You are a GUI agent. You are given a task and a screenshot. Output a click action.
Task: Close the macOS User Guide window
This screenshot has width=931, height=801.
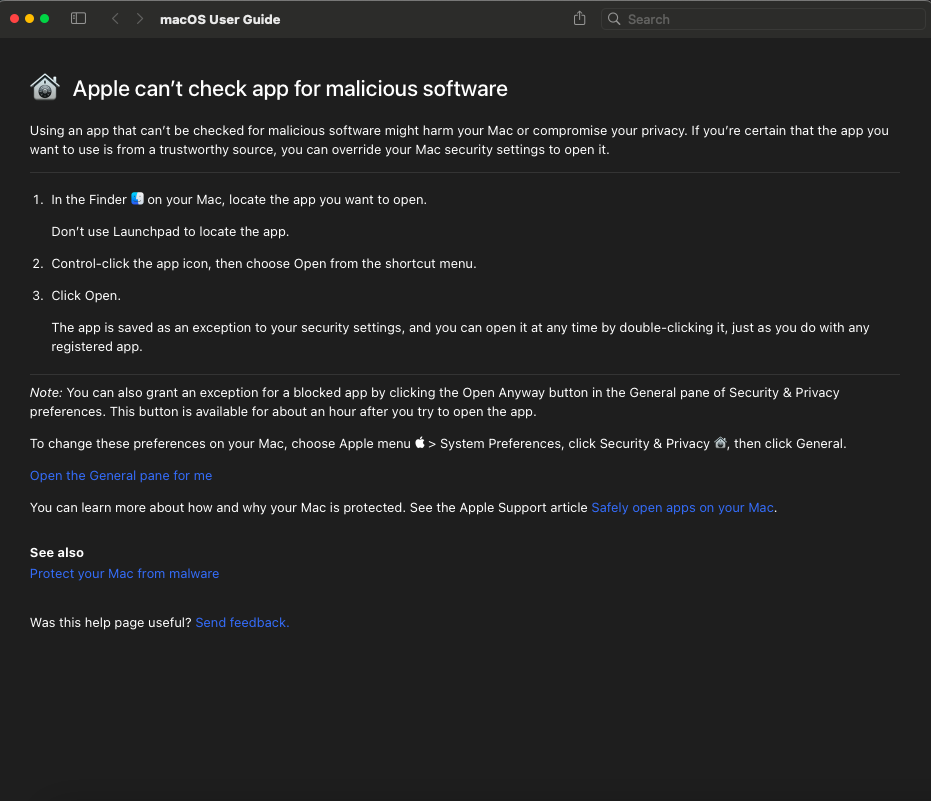click(x=15, y=18)
